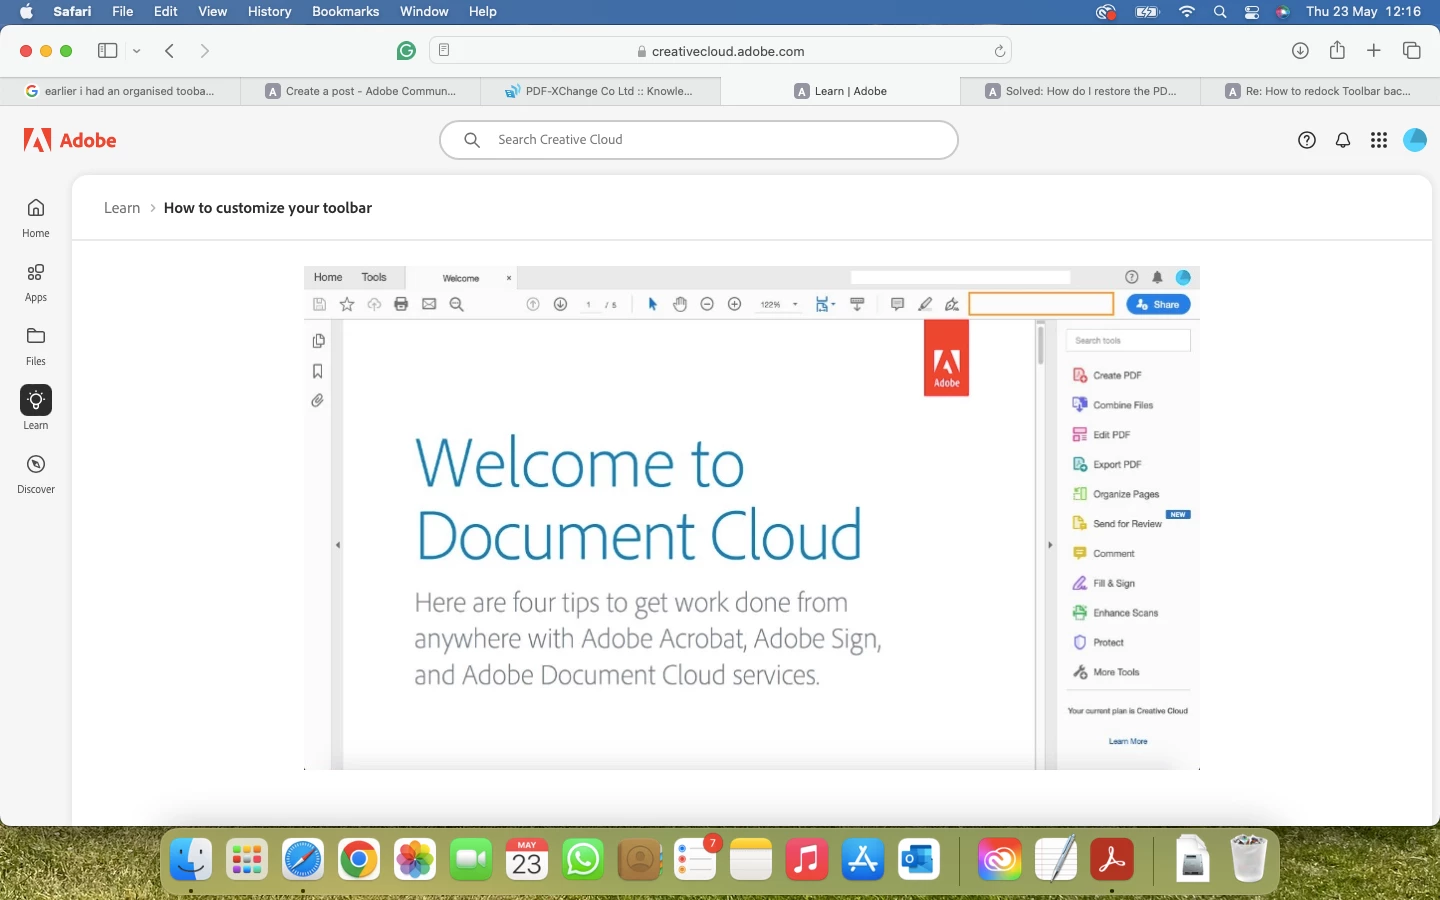Open the View menu
The width and height of the screenshot is (1440, 900).
coord(212,11)
